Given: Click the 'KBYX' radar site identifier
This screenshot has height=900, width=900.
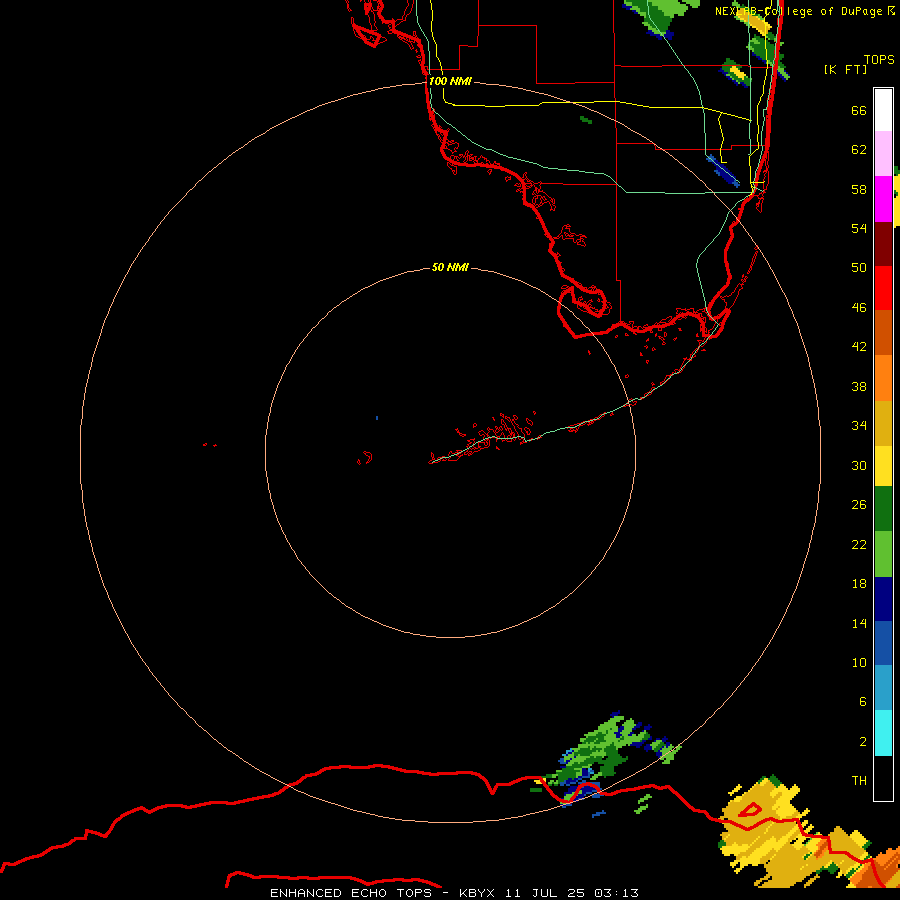Looking at the screenshot, I should click(x=476, y=893).
